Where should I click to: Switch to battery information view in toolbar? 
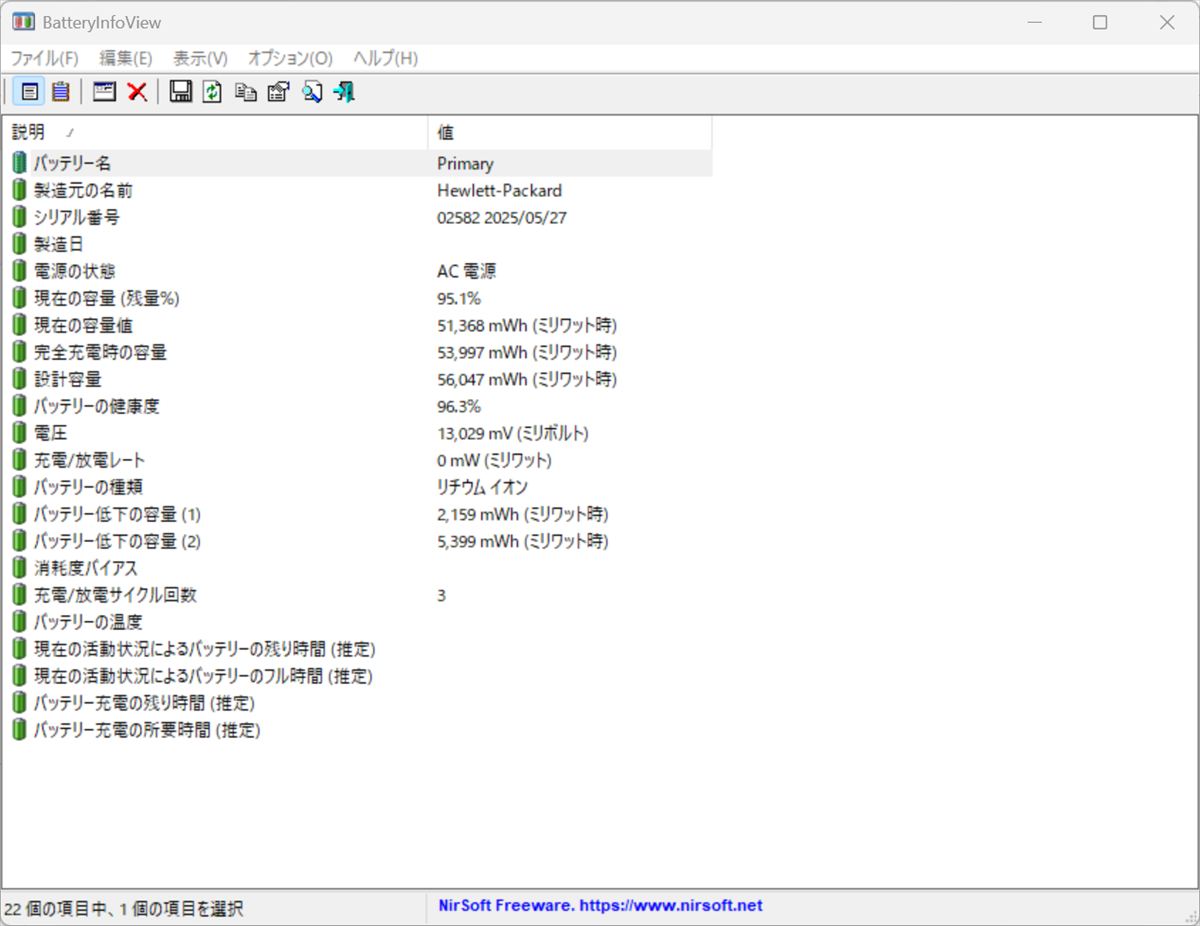tap(30, 92)
